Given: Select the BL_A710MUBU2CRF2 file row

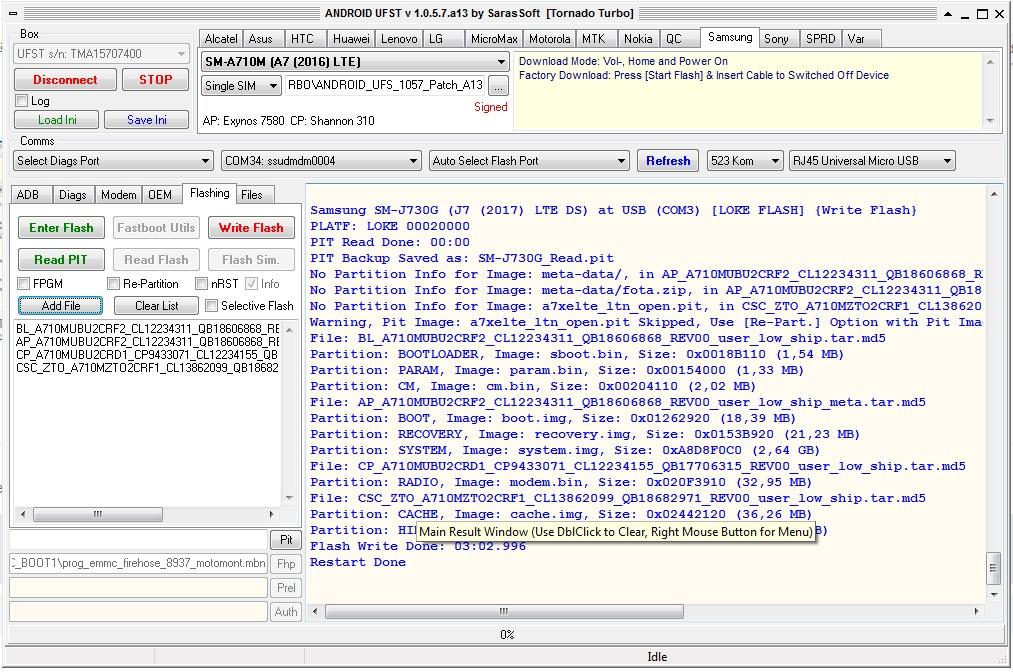Looking at the screenshot, I should pyautogui.click(x=148, y=329).
